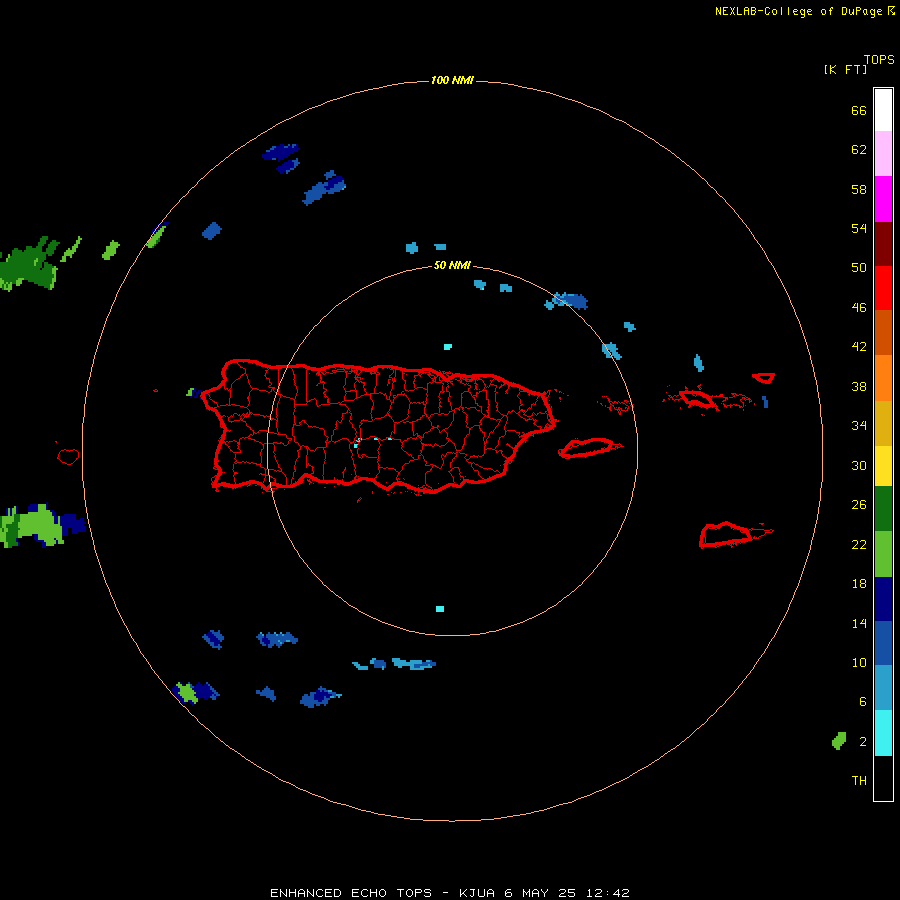
Task: Click the "KJUA" station identifier
Action: [x=477, y=893]
